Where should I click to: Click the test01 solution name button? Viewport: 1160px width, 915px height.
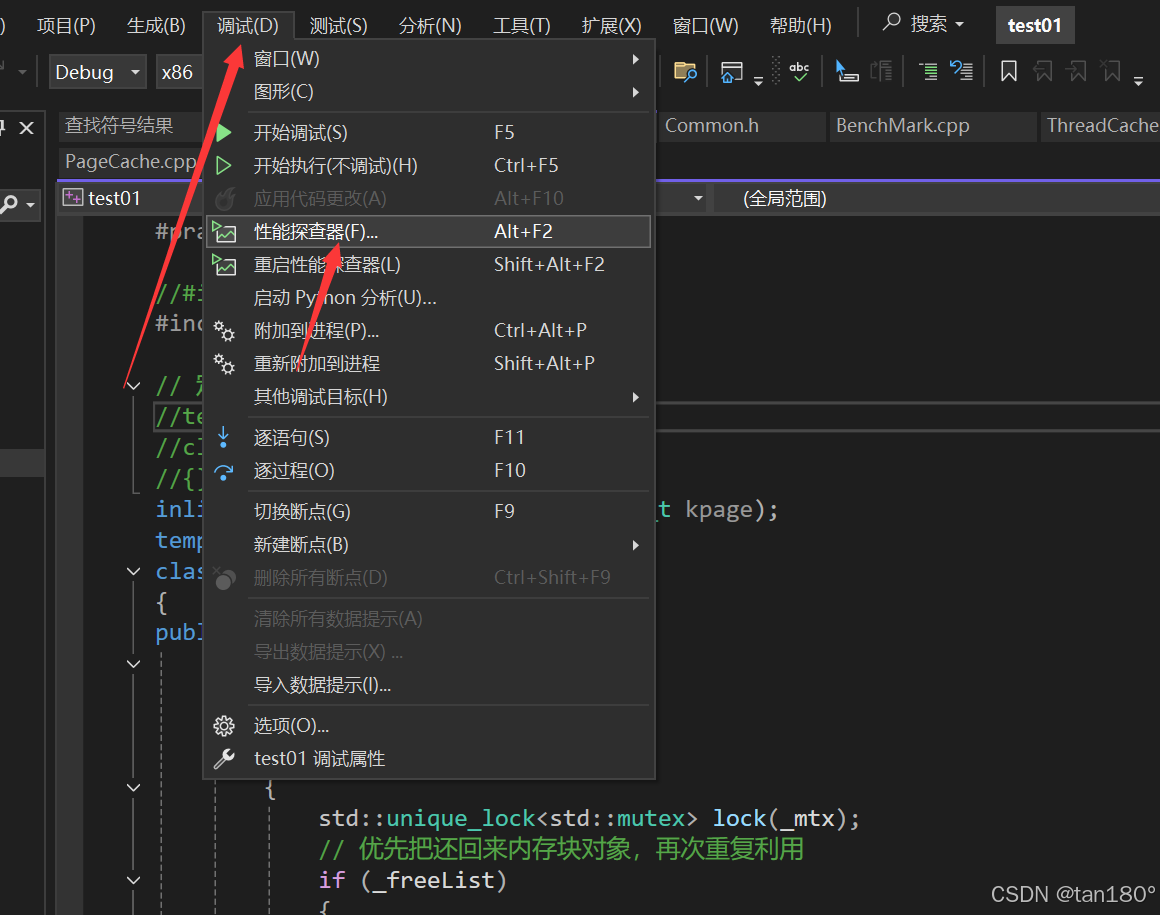pyautogui.click(x=1034, y=25)
